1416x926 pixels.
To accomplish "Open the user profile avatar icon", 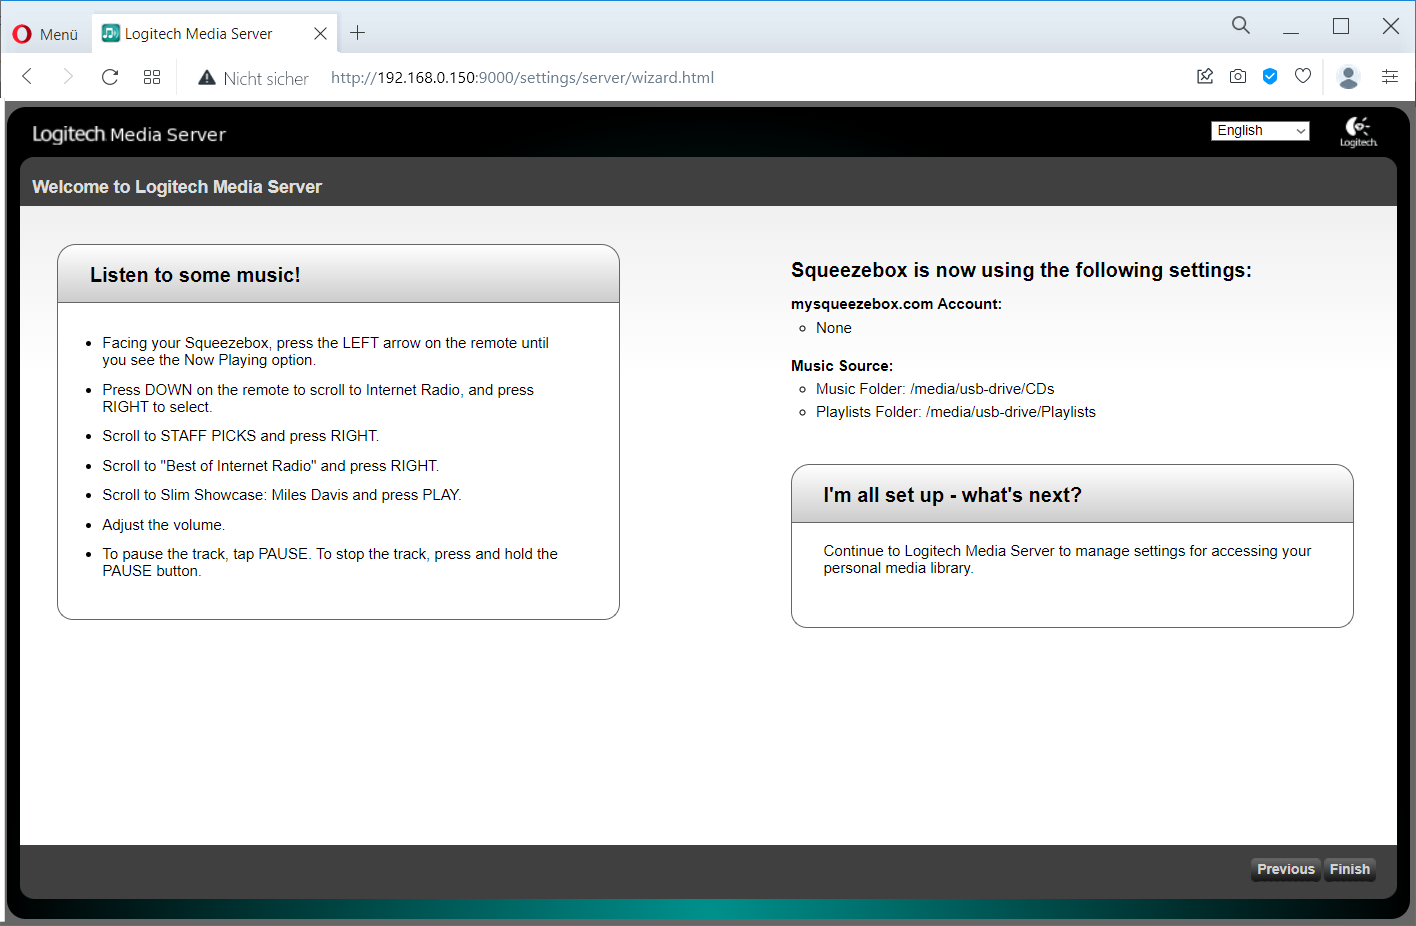I will (1348, 77).
